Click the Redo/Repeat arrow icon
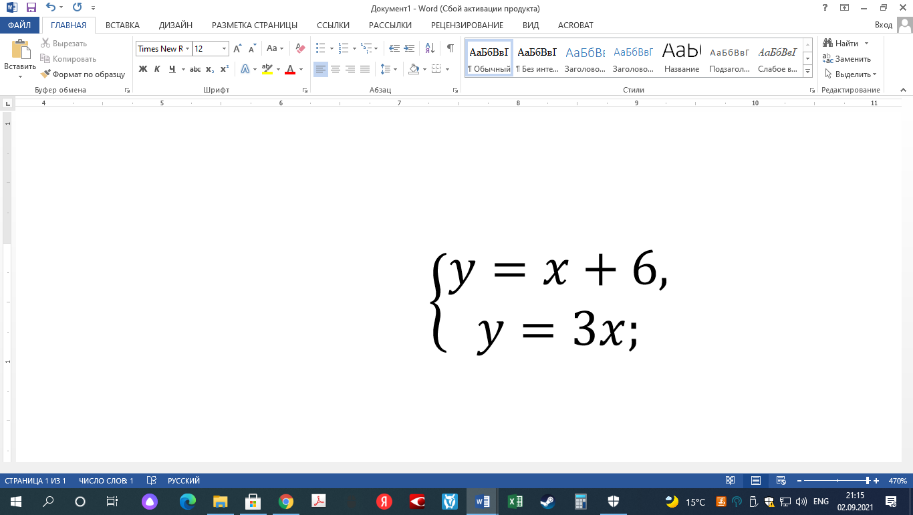The image size is (913, 515). click(77, 8)
